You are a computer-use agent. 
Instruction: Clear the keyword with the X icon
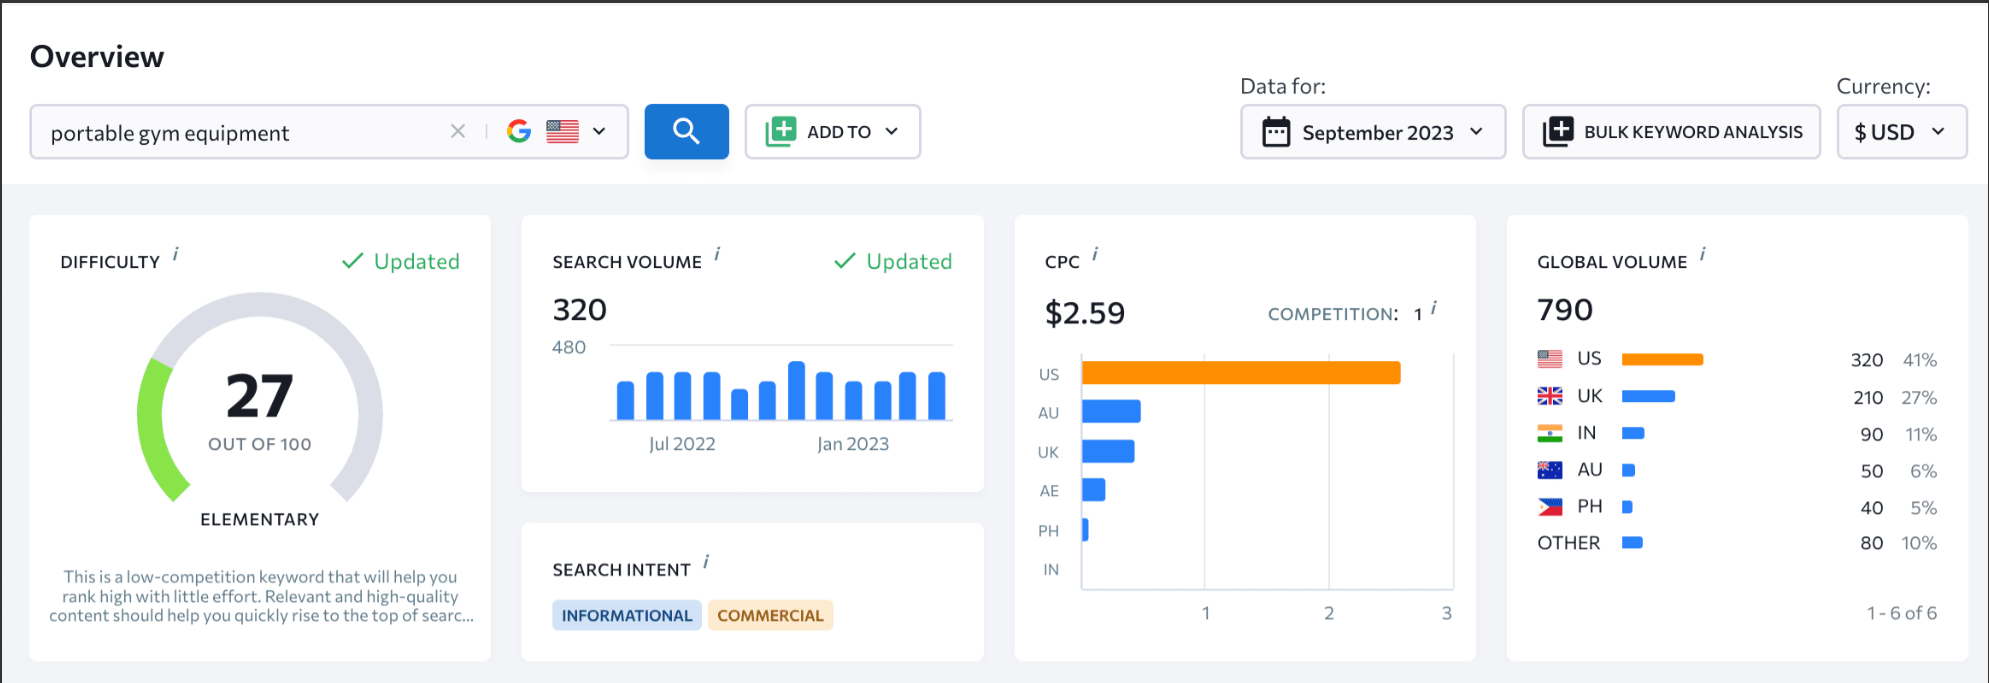coord(458,131)
